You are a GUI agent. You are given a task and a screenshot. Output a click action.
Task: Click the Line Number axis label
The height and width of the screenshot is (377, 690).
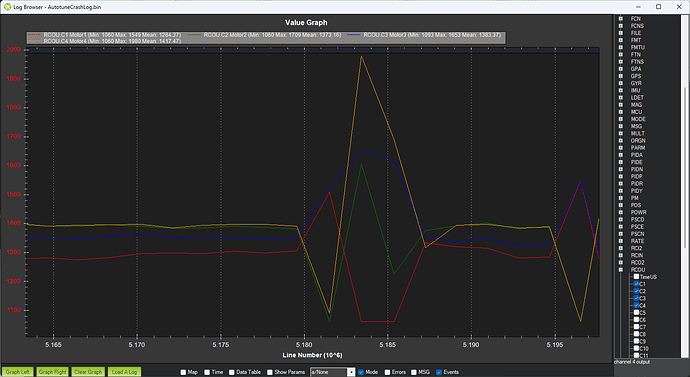tap(312, 355)
